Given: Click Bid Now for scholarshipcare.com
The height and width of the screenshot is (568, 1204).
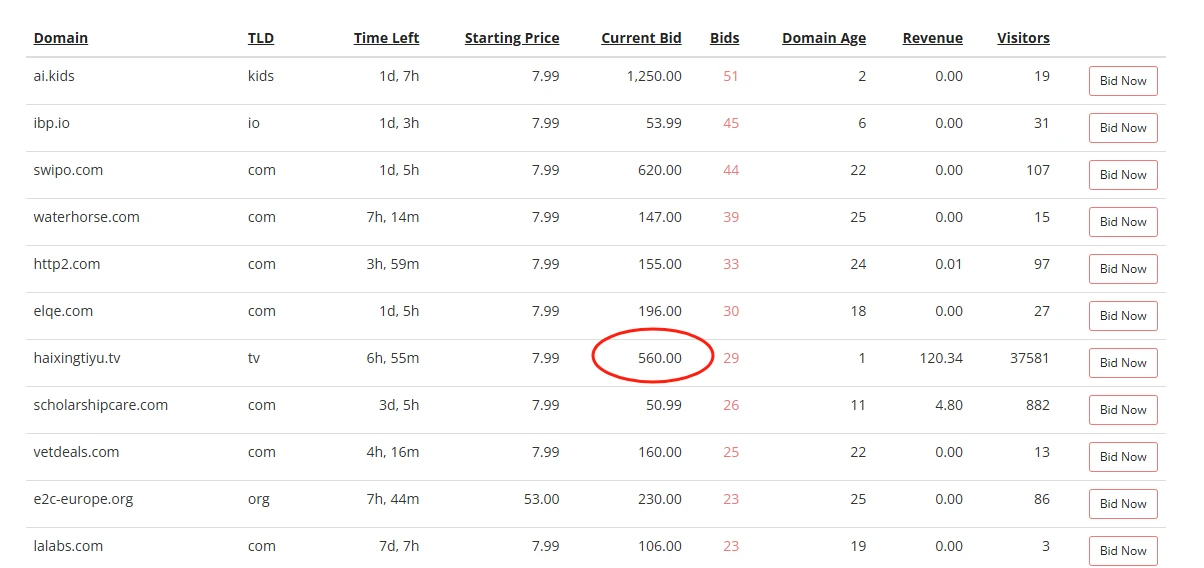Looking at the screenshot, I should 1123,410.
